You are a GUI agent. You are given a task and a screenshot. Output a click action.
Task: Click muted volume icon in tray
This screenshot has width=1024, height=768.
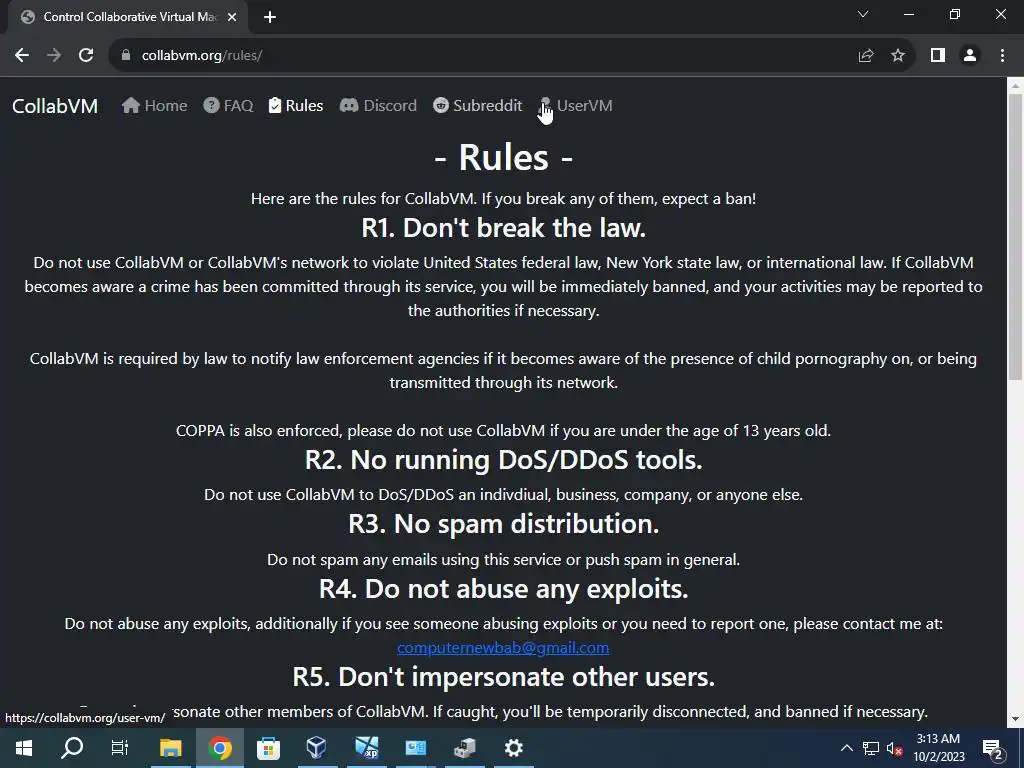pos(894,748)
